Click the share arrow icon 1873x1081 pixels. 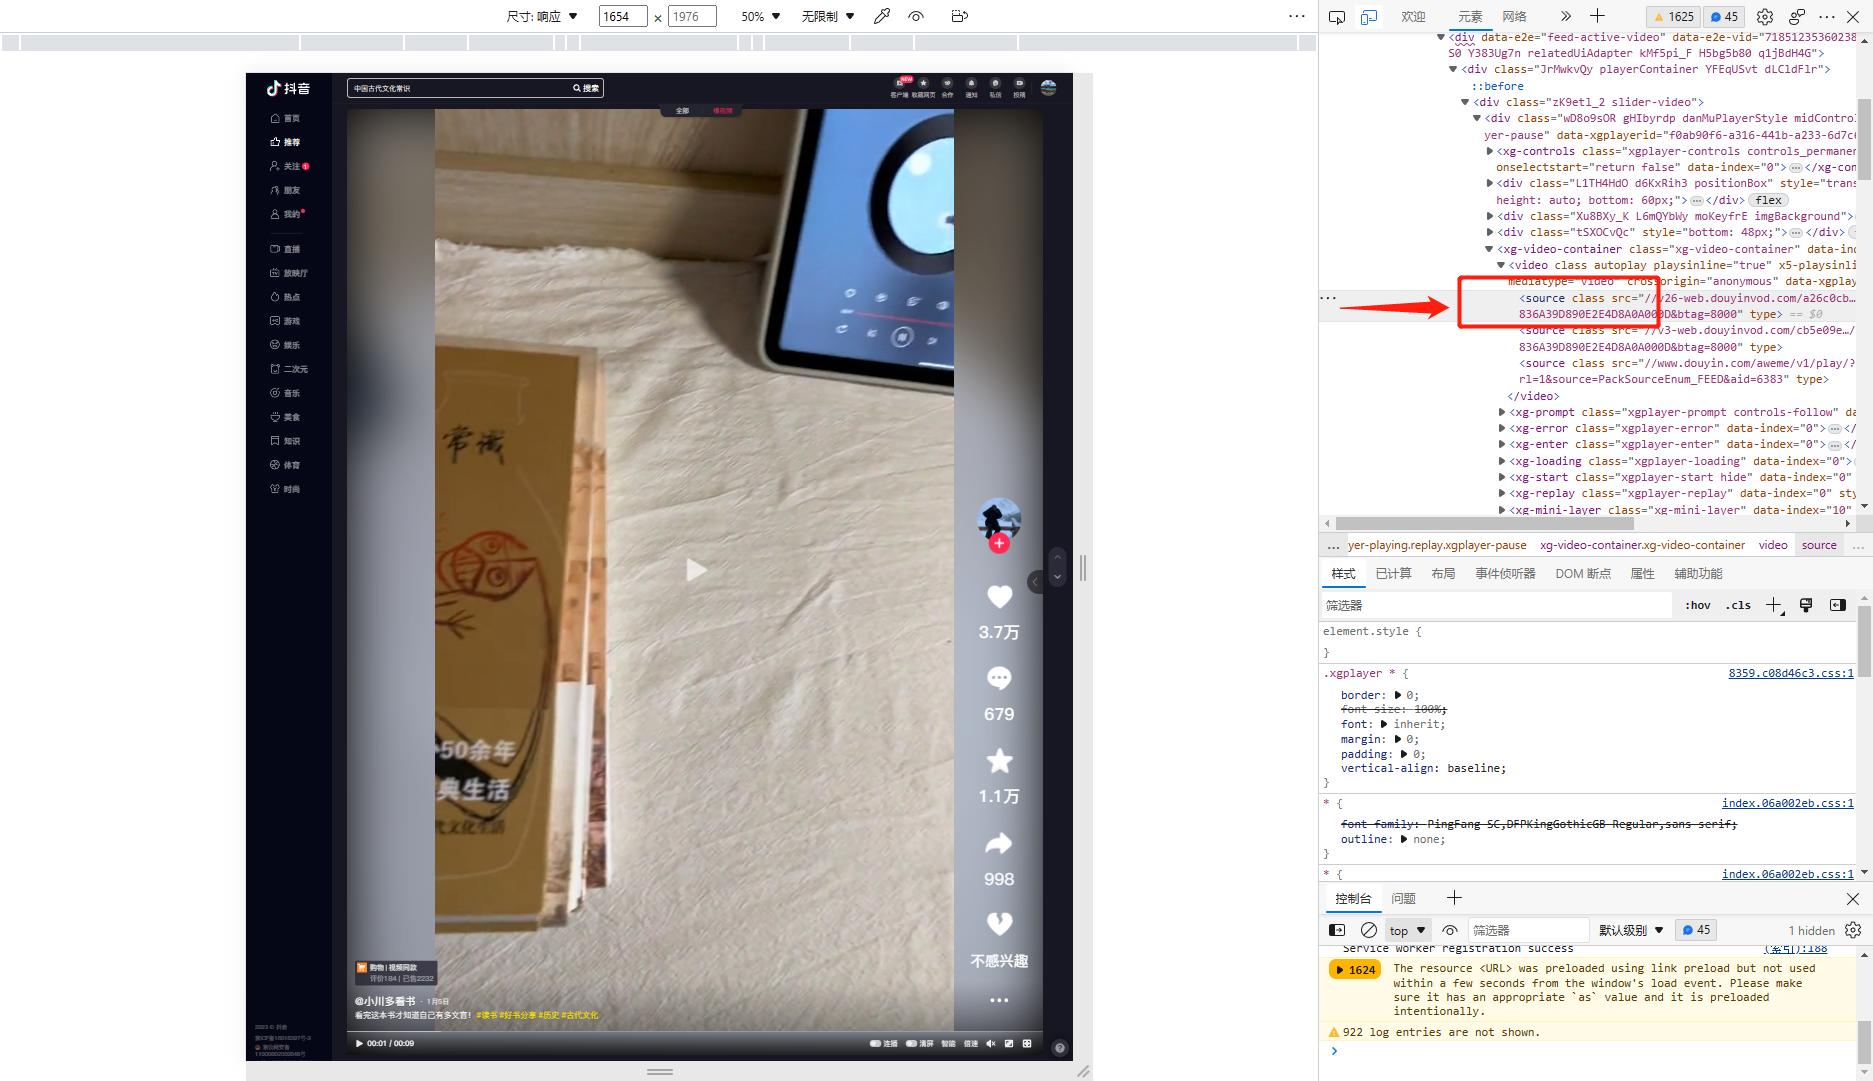999,845
